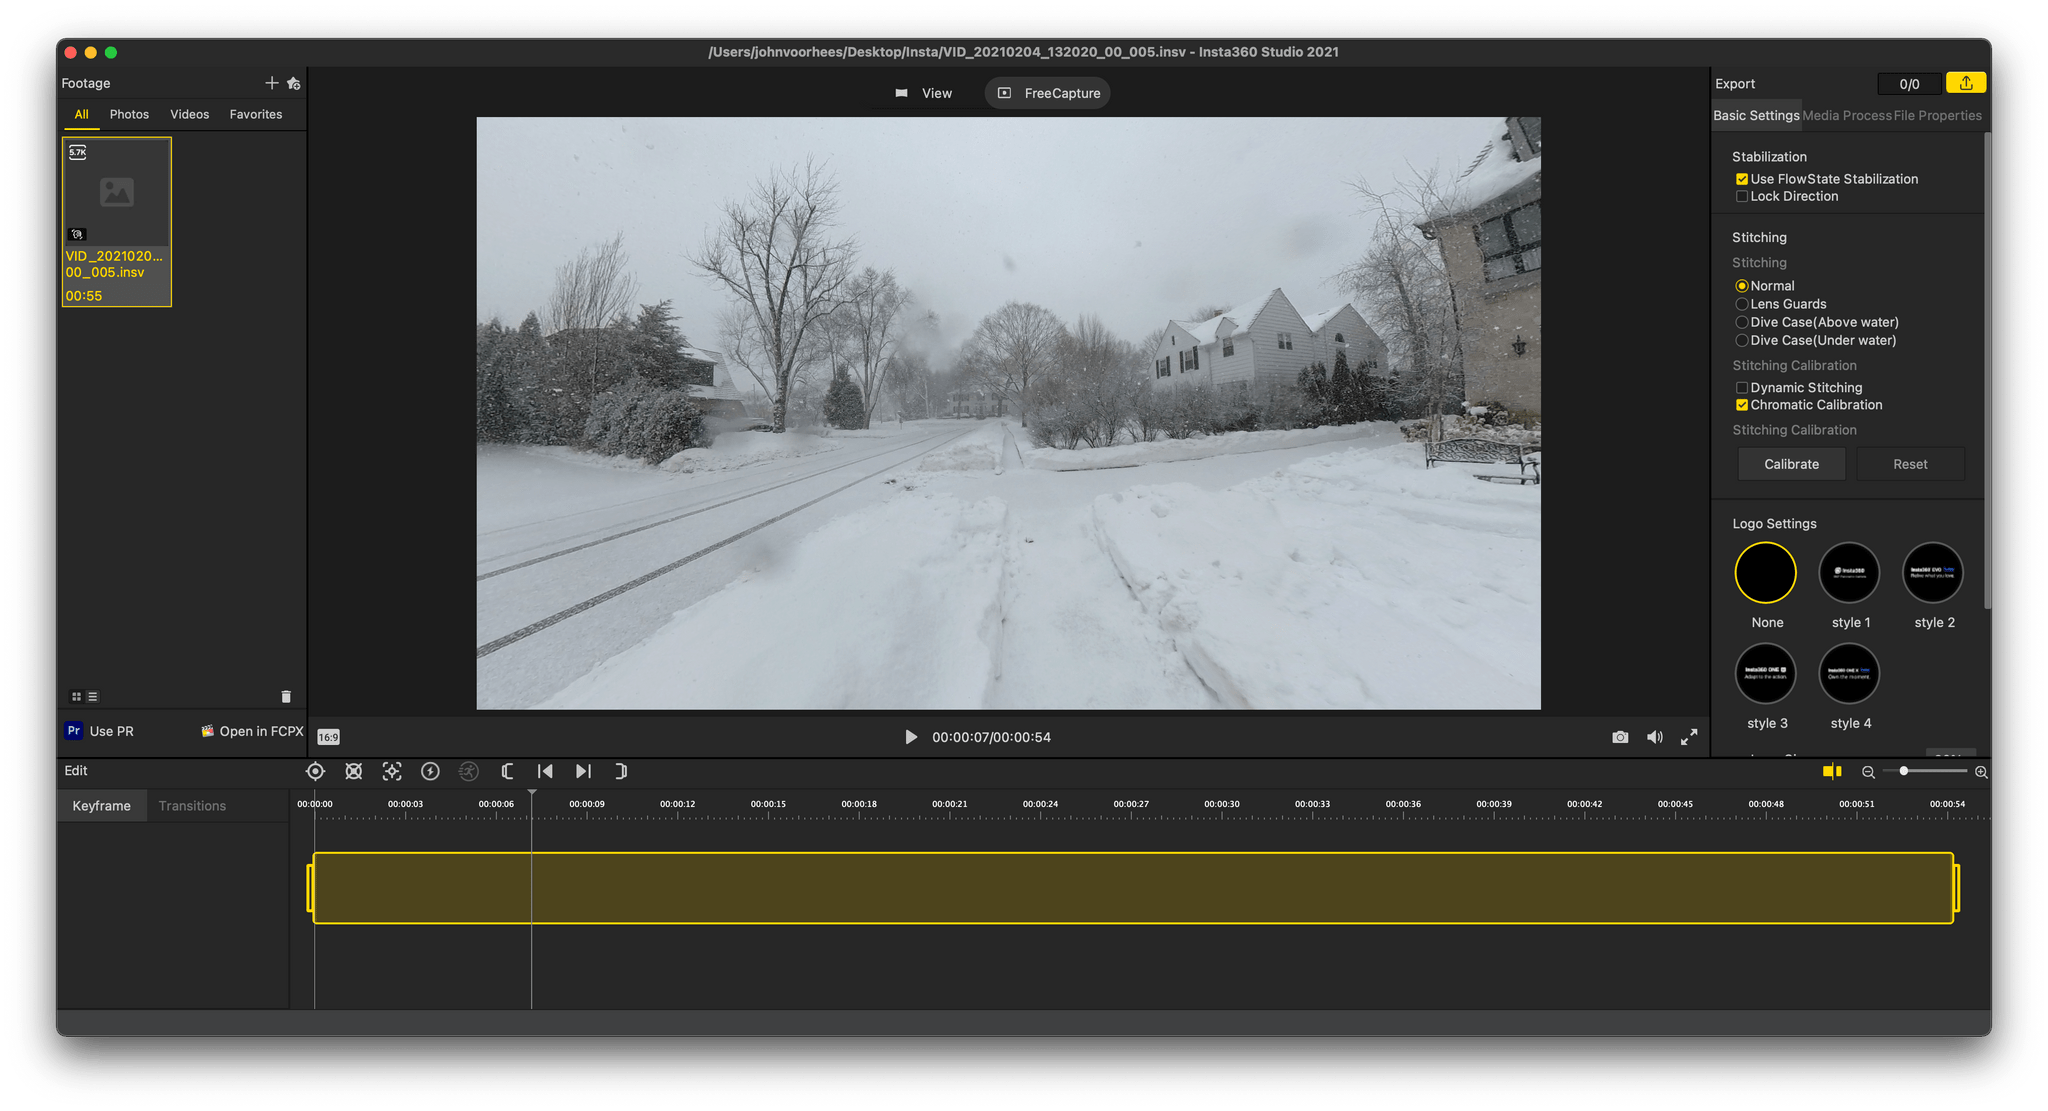Enable Deep Track with the crosshair frame icon
Image resolution: width=2048 pixels, height=1111 pixels.
pyautogui.click(x=392, y=771)
